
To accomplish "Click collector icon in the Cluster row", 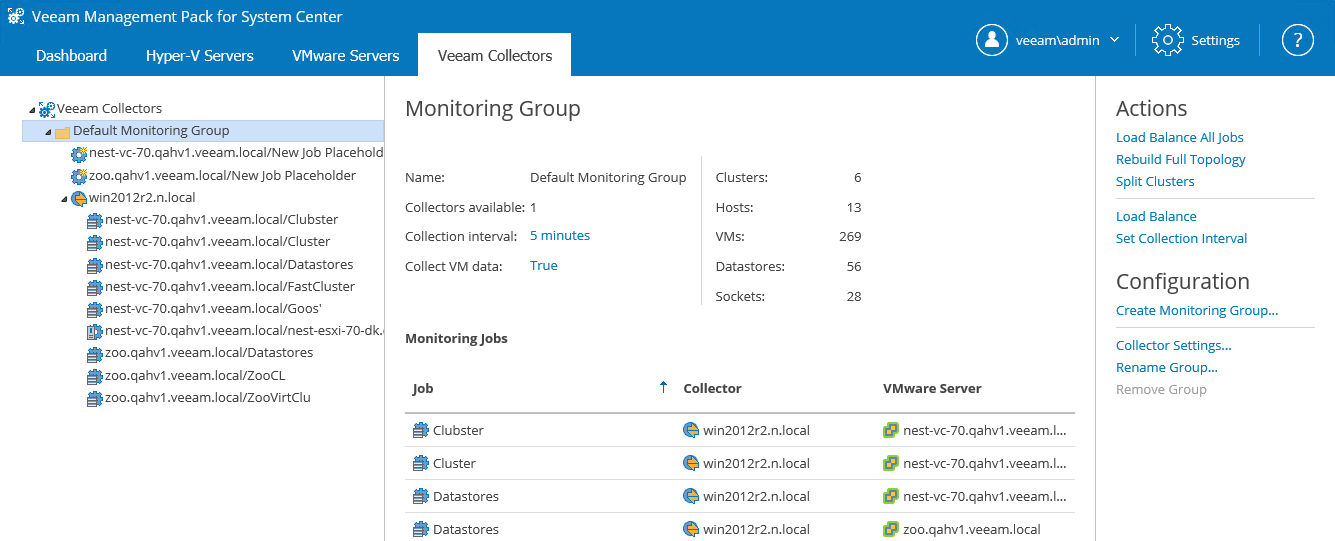I will 691,464.
